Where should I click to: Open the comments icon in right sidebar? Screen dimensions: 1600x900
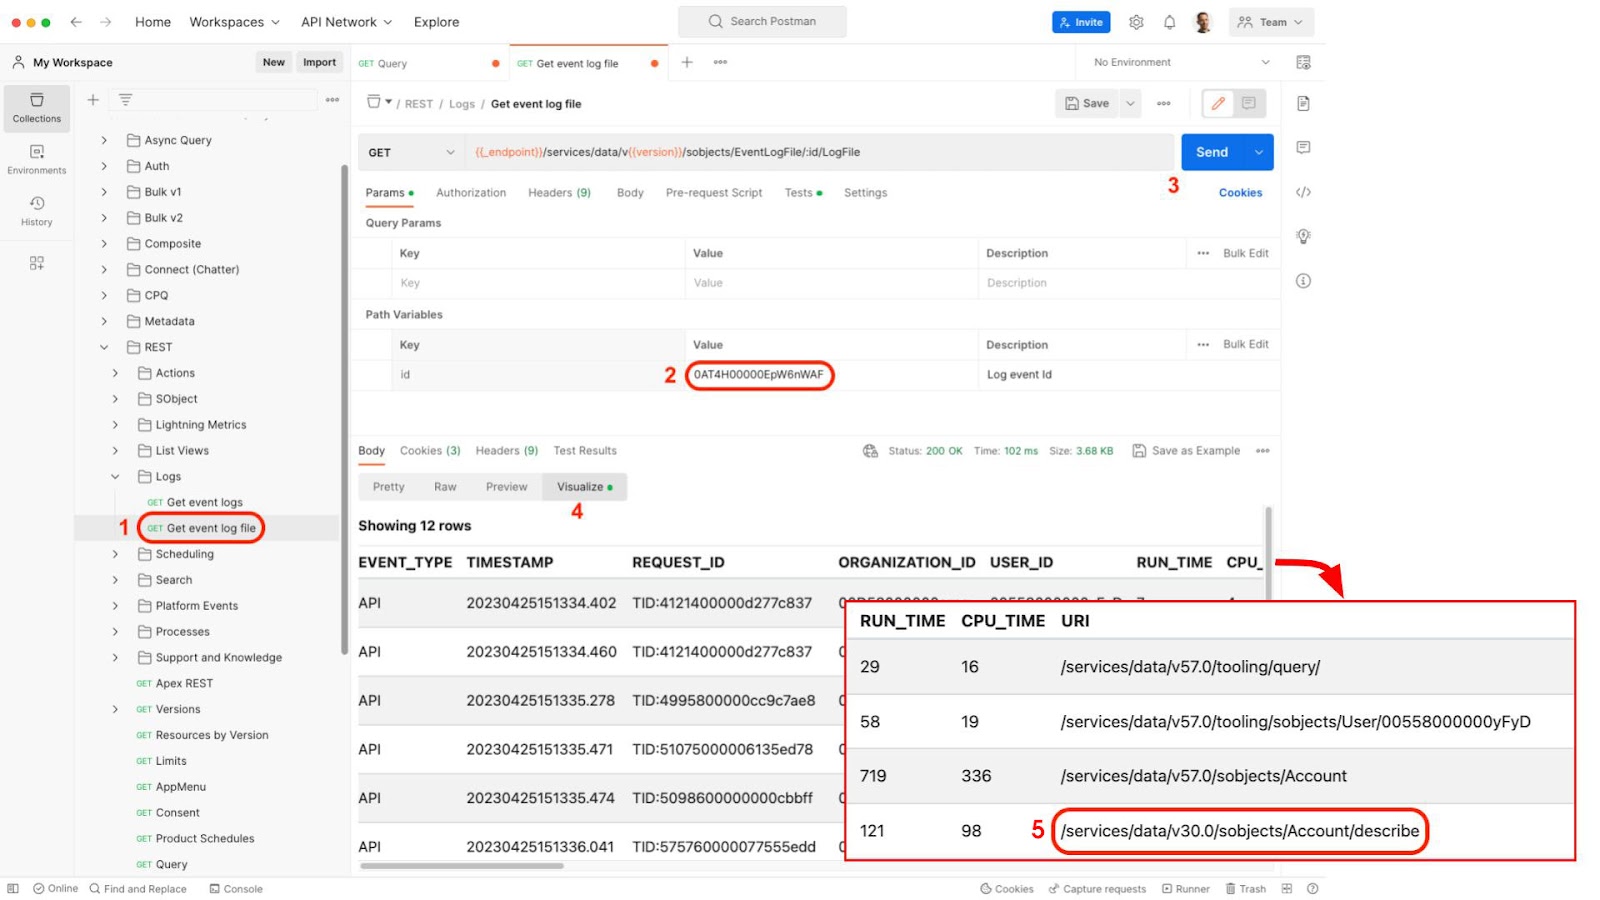click(x=1303, y=147)
